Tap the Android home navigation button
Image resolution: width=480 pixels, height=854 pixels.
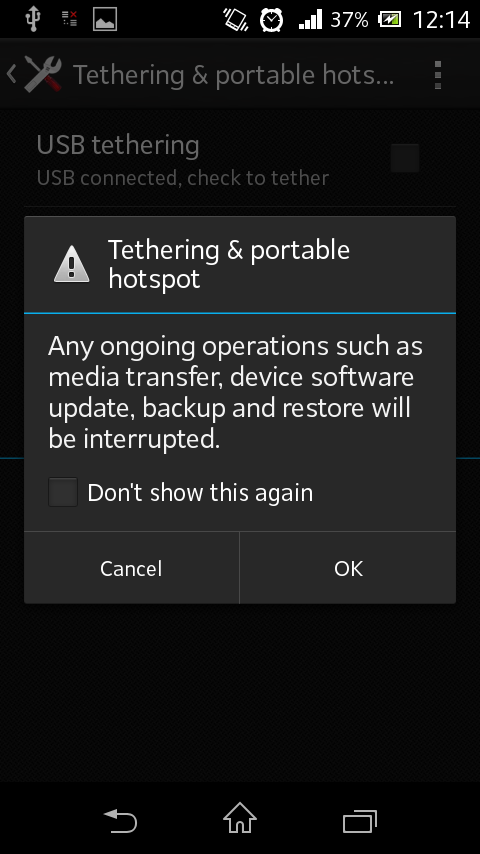(x=240, y=819)
